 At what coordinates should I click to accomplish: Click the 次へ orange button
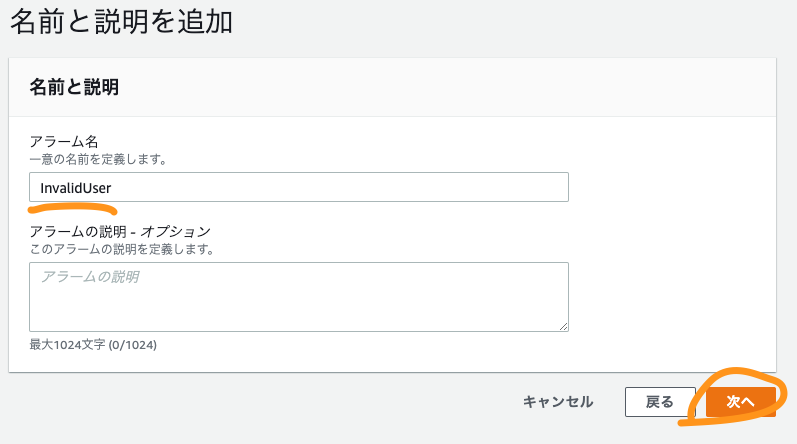click(741, 402)
